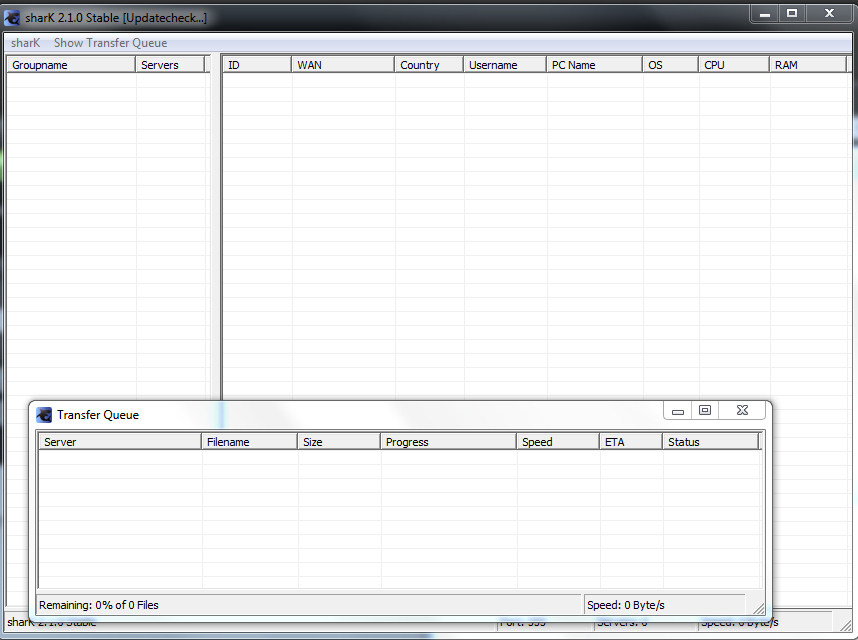
Task: Open Show Transfer Queue menu item
Action: 111,43
